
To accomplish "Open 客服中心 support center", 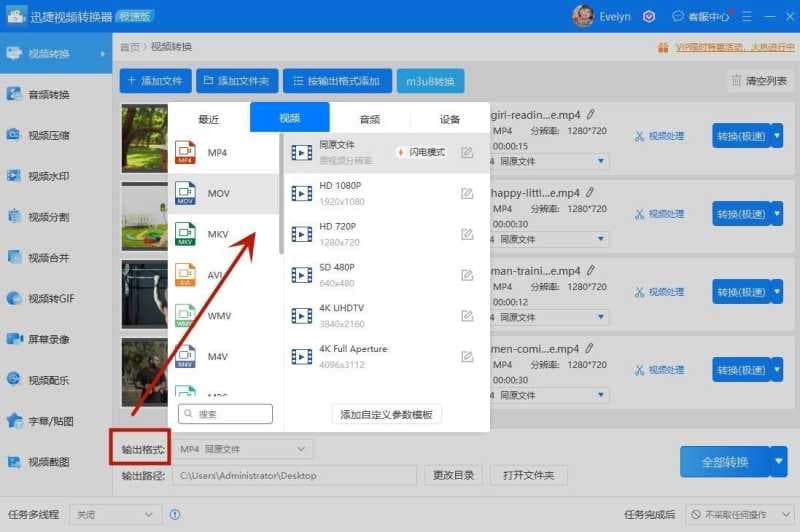I will (x=701, y=17).
